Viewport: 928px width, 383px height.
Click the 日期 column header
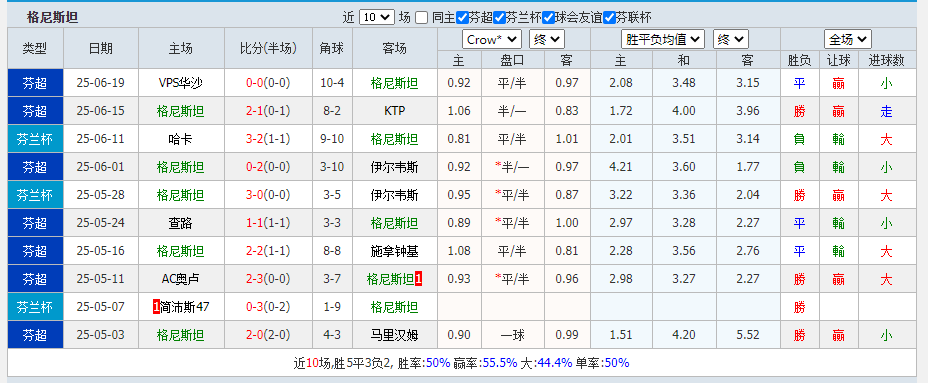(x=101, y=49)
